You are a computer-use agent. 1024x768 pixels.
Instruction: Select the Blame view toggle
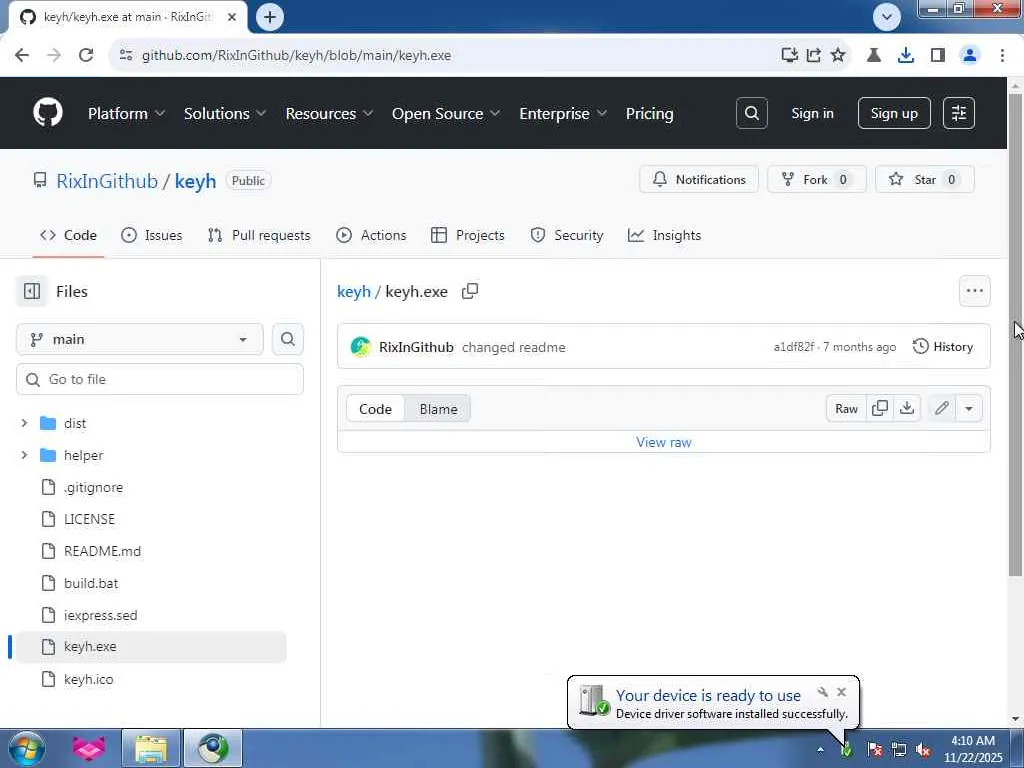coord(438,409)
